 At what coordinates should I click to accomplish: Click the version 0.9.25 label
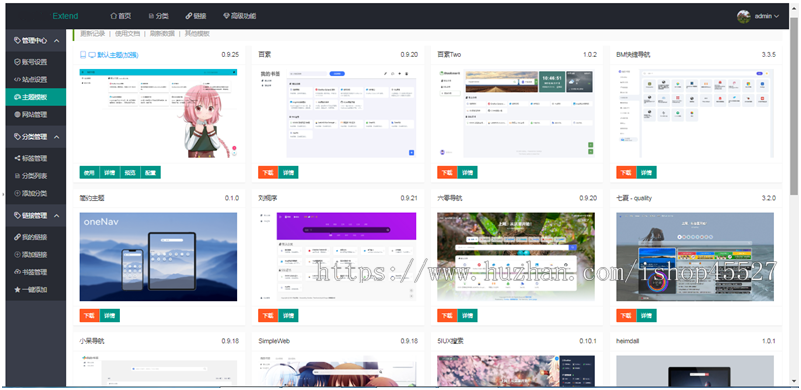230,55
